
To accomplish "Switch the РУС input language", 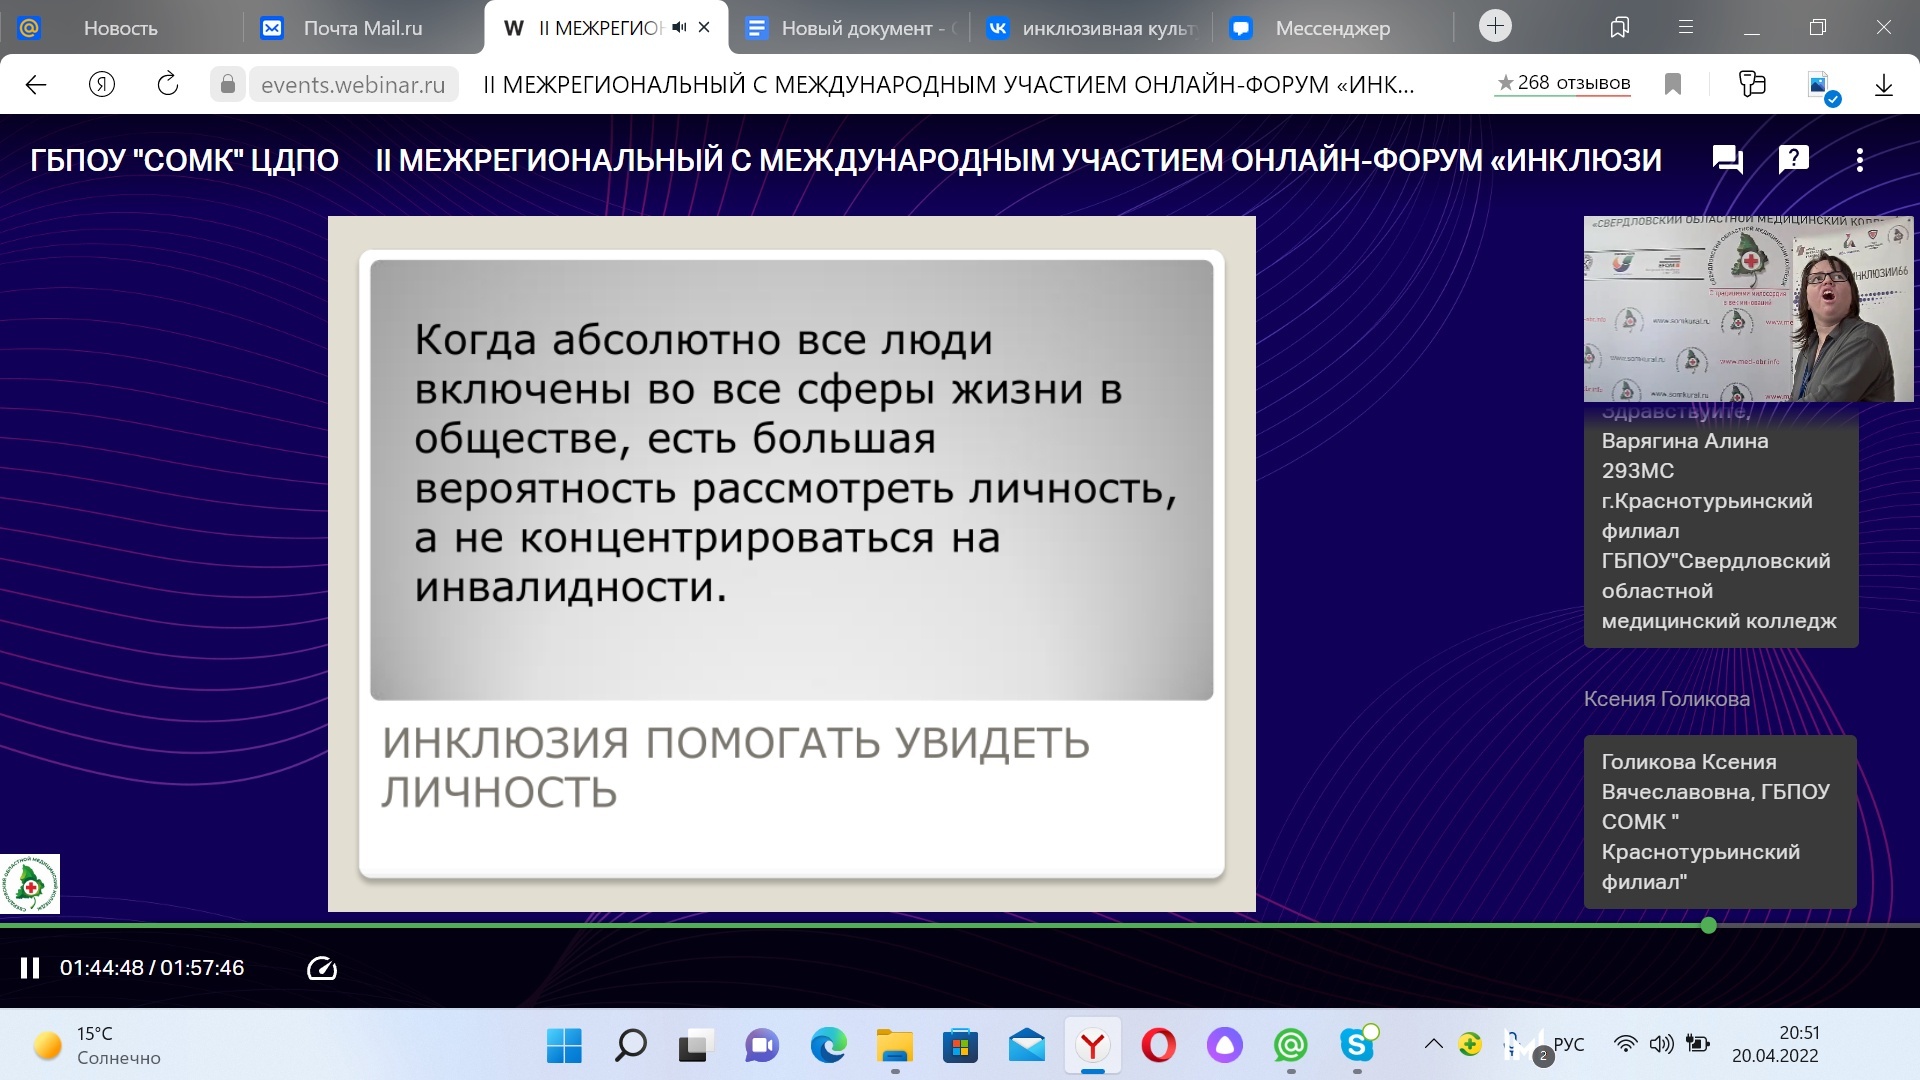I will tap(1569, 1044).
